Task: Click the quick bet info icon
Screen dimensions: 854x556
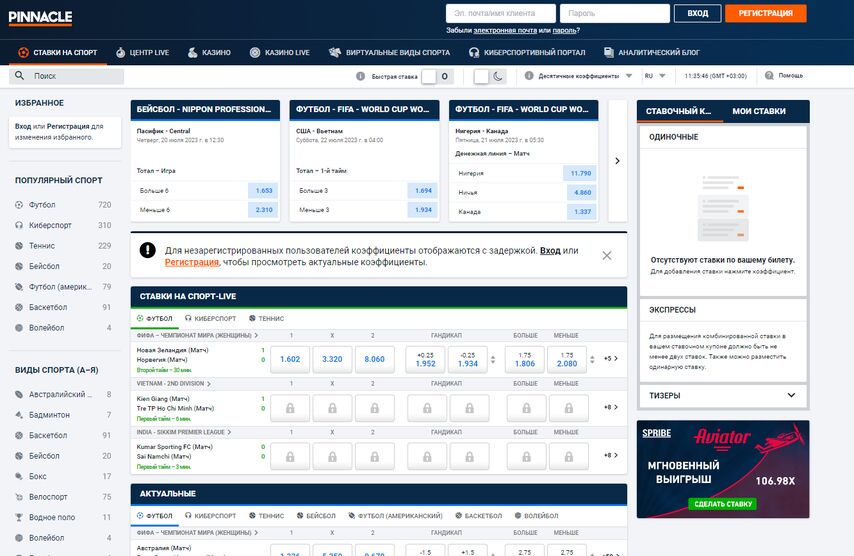Action: [x=361, y=76]
